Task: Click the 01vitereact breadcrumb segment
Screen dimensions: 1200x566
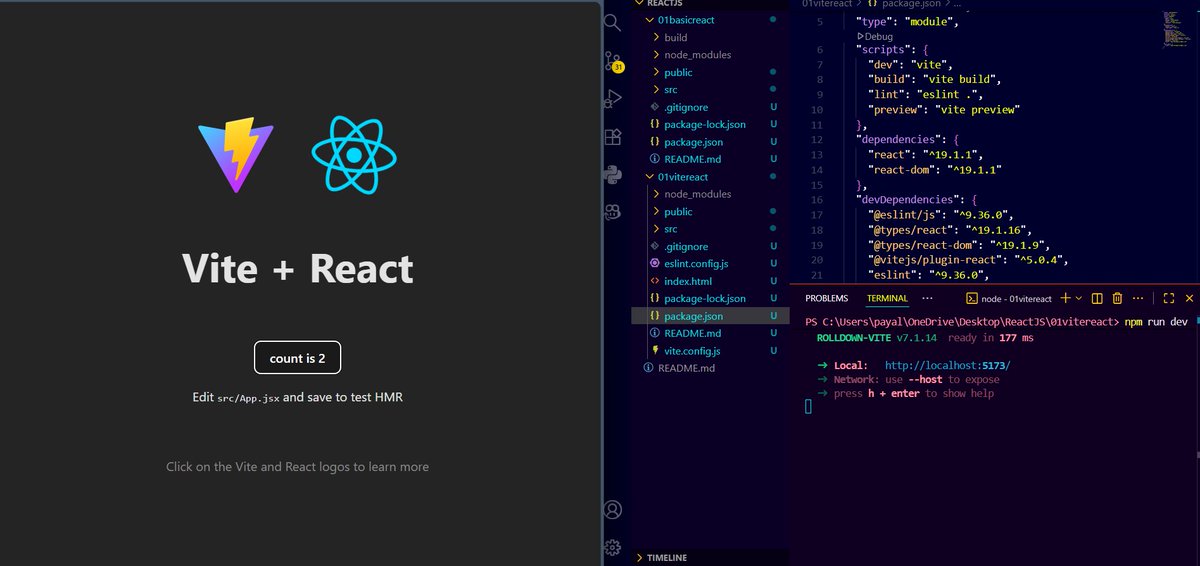Action: pos(826,4)
